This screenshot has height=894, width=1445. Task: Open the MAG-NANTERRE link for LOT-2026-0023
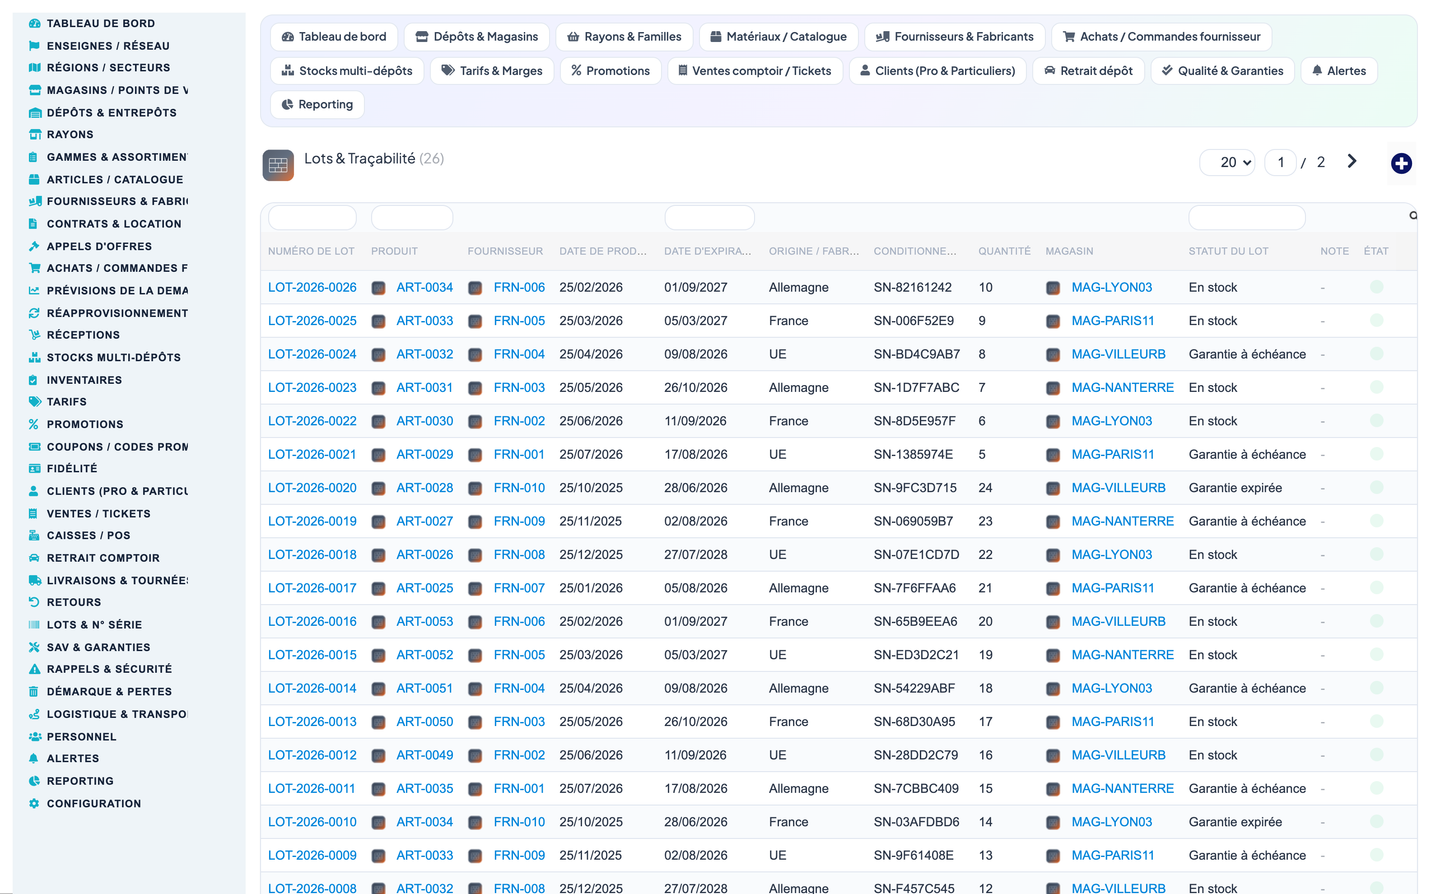click(1122, 388)
